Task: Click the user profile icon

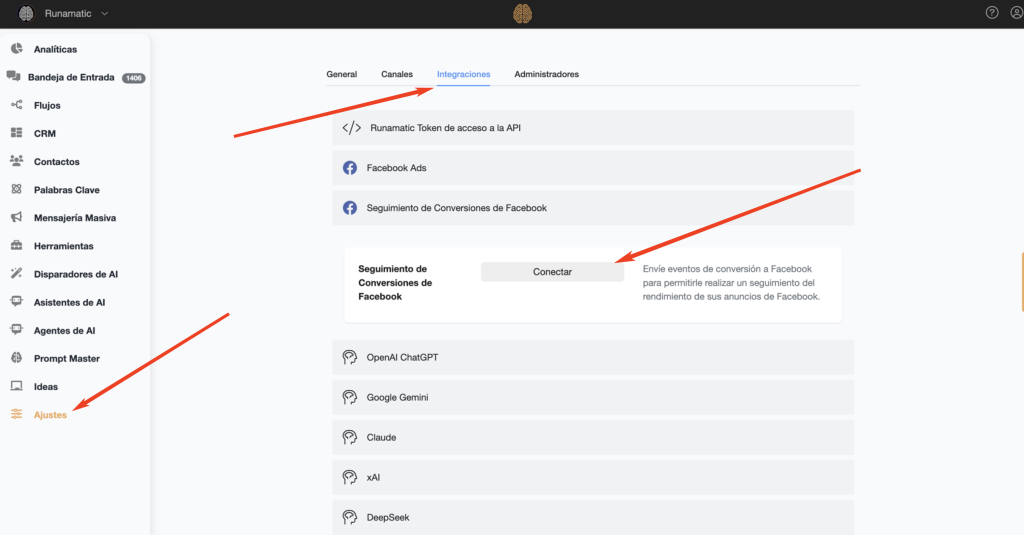Action: (x=1016, y=12)
